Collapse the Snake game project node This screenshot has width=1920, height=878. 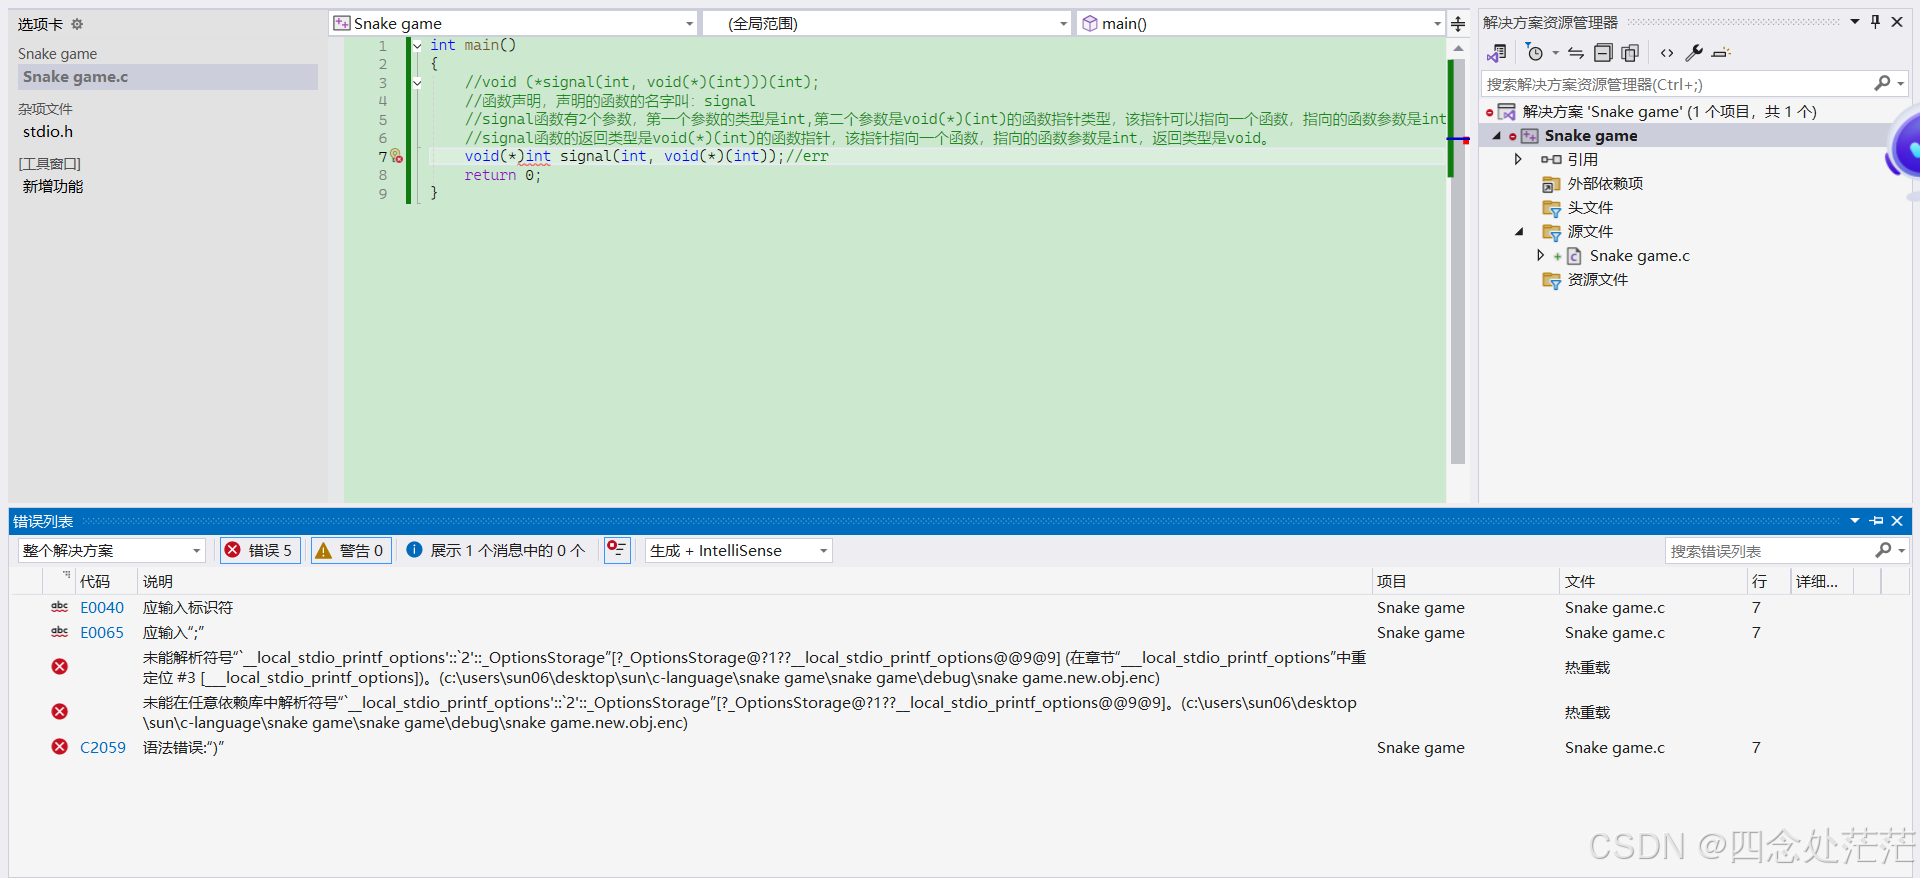point(1497,136)
